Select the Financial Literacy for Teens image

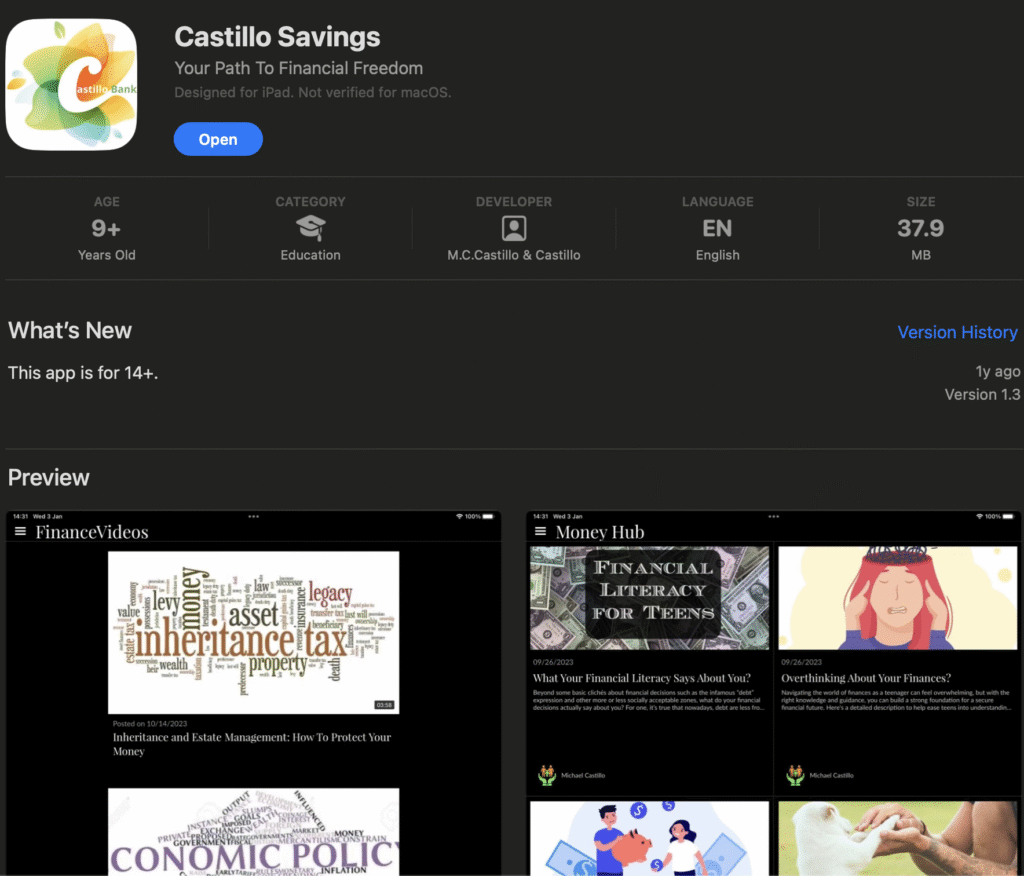(x=649, y=598)
